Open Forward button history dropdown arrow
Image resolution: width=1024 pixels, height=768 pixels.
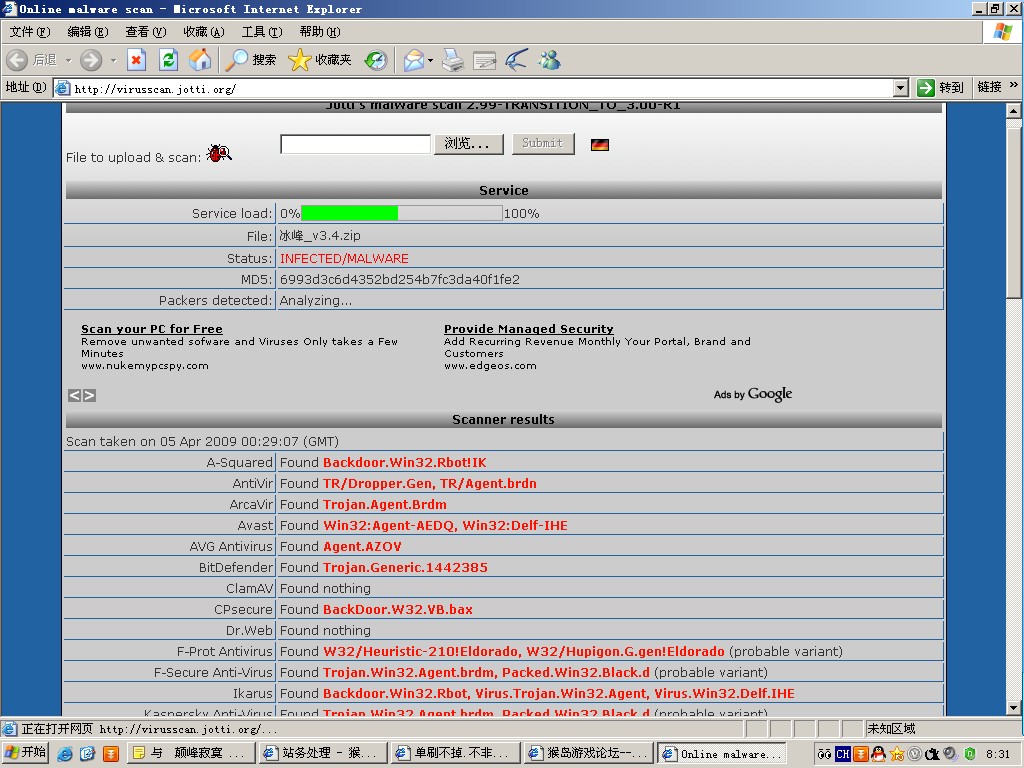[x=113, y=60]
